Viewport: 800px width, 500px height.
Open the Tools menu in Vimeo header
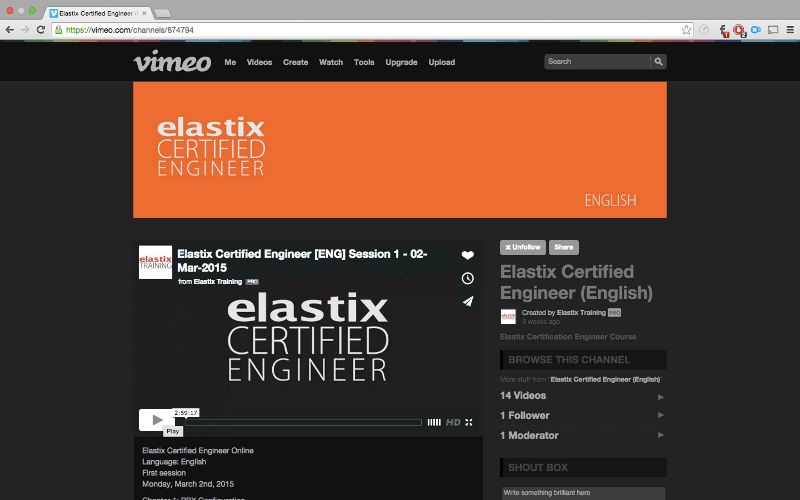[364, 62]
